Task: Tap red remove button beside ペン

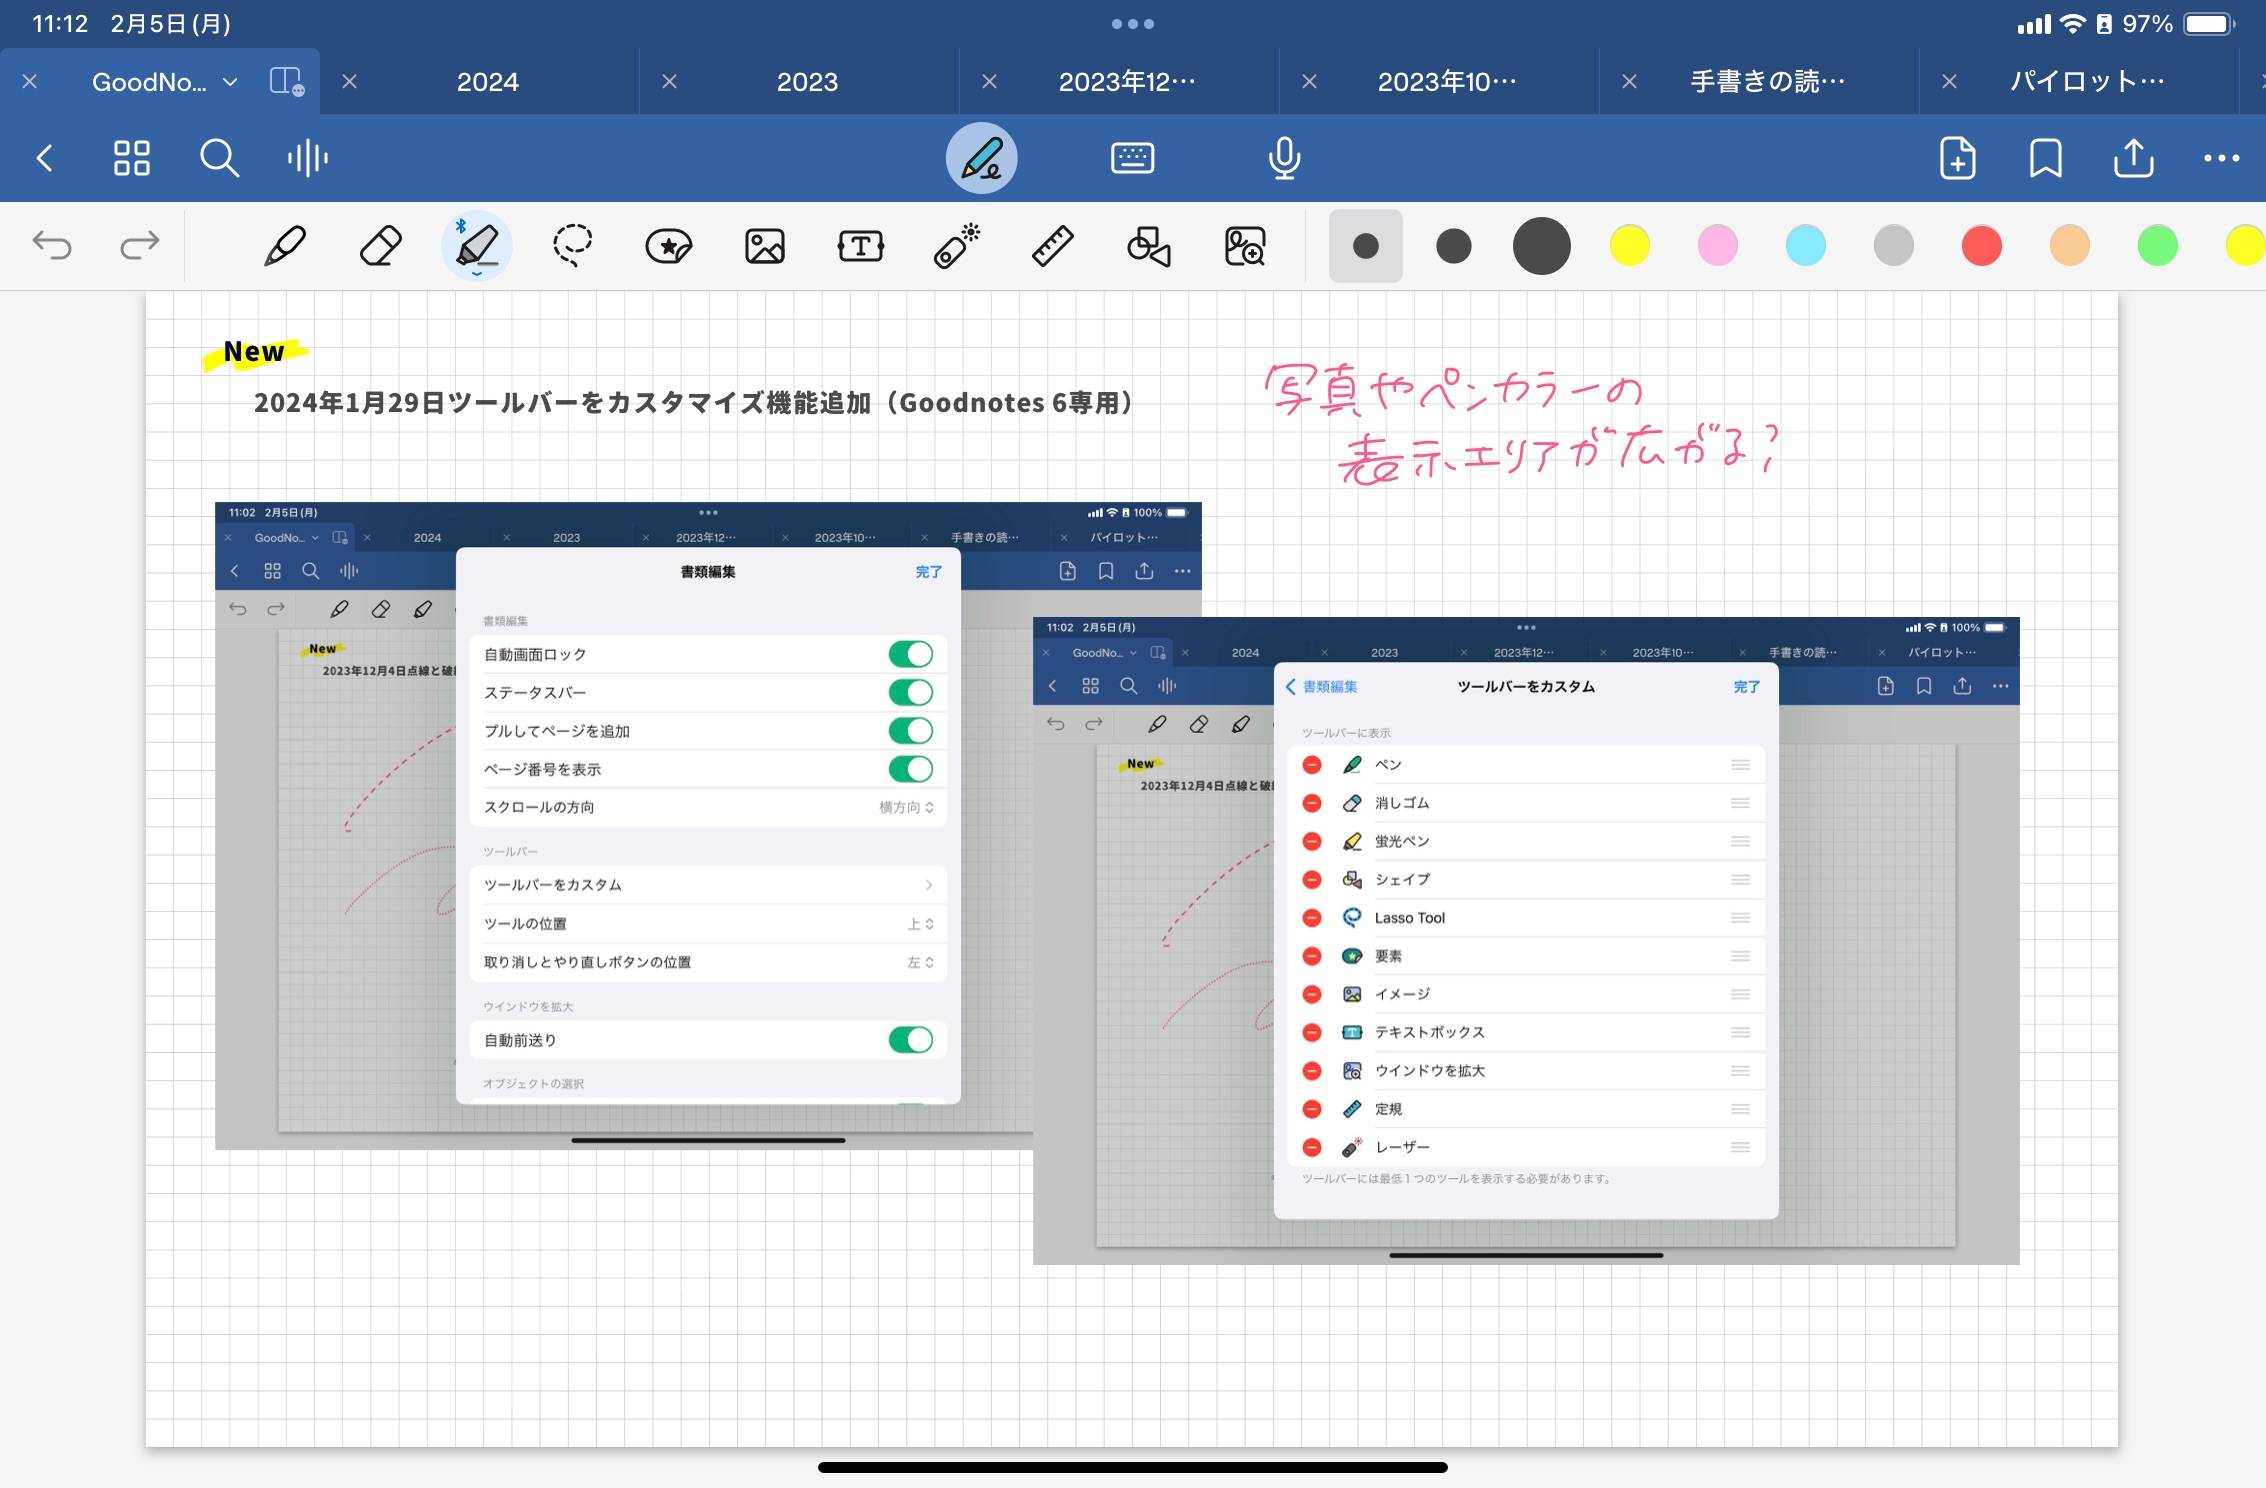Action: [x=1312, y=765]
